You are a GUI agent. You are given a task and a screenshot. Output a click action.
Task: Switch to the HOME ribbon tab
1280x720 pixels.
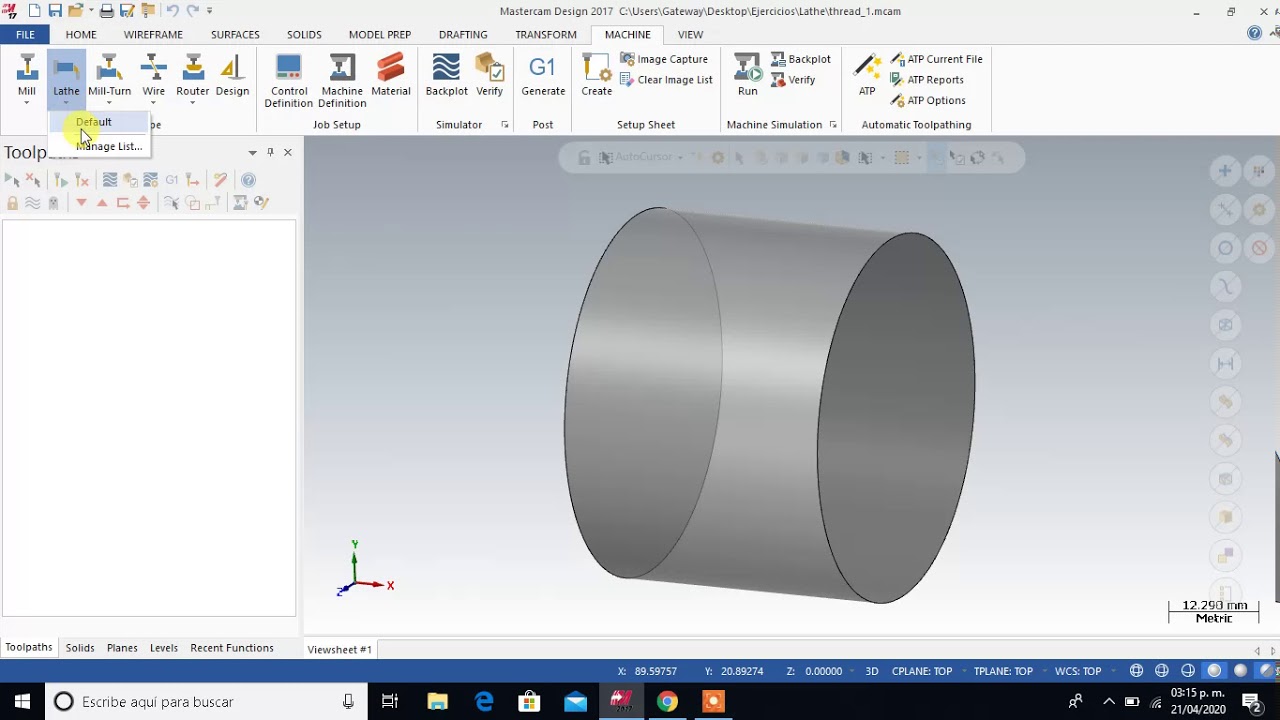coord(81,34)
